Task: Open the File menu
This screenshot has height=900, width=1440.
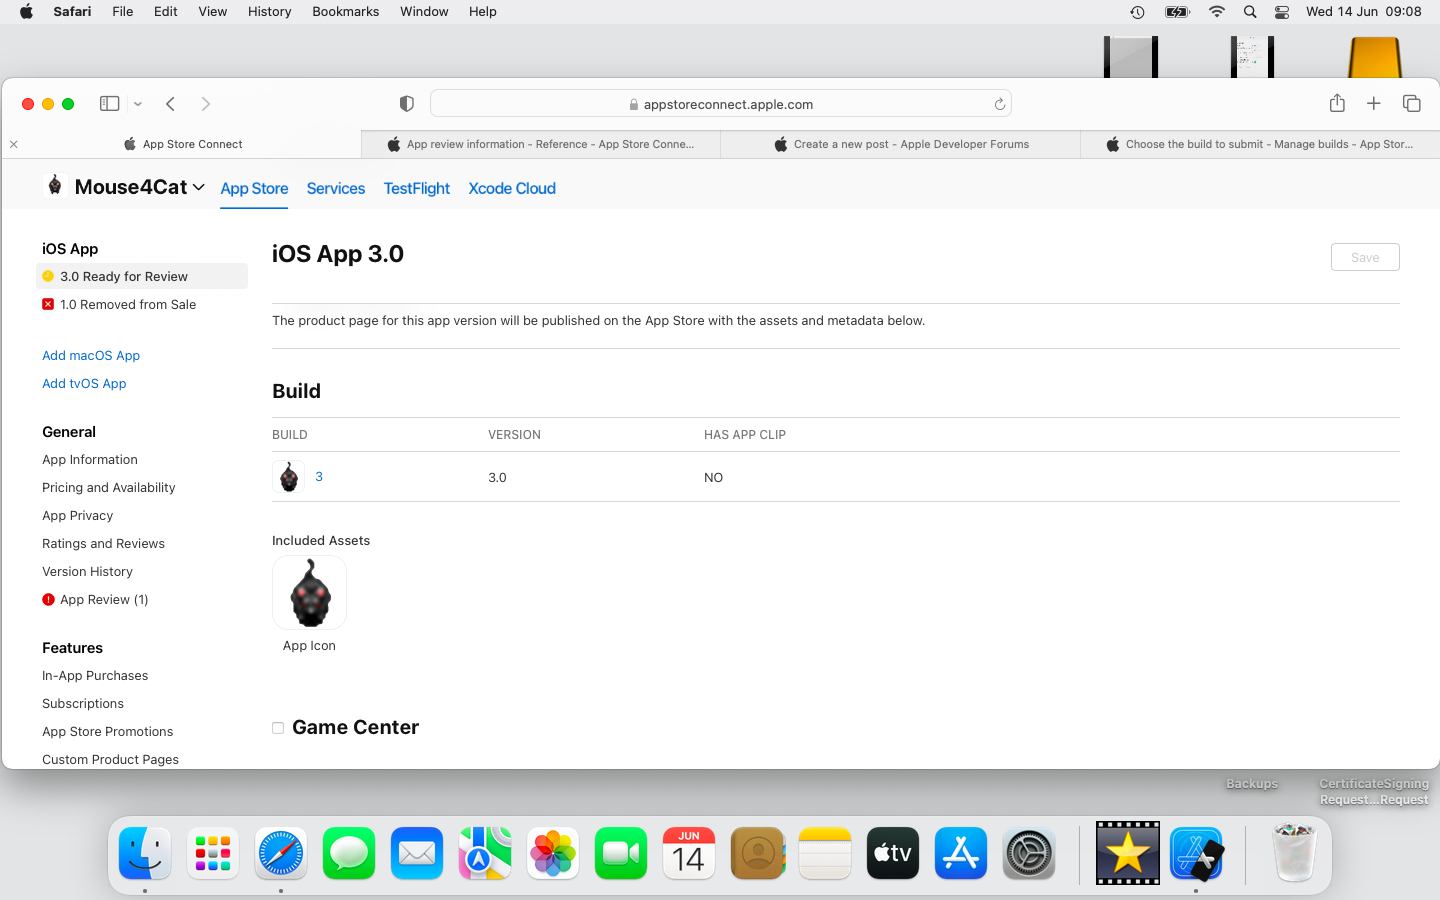Action: tap(123, 12)
